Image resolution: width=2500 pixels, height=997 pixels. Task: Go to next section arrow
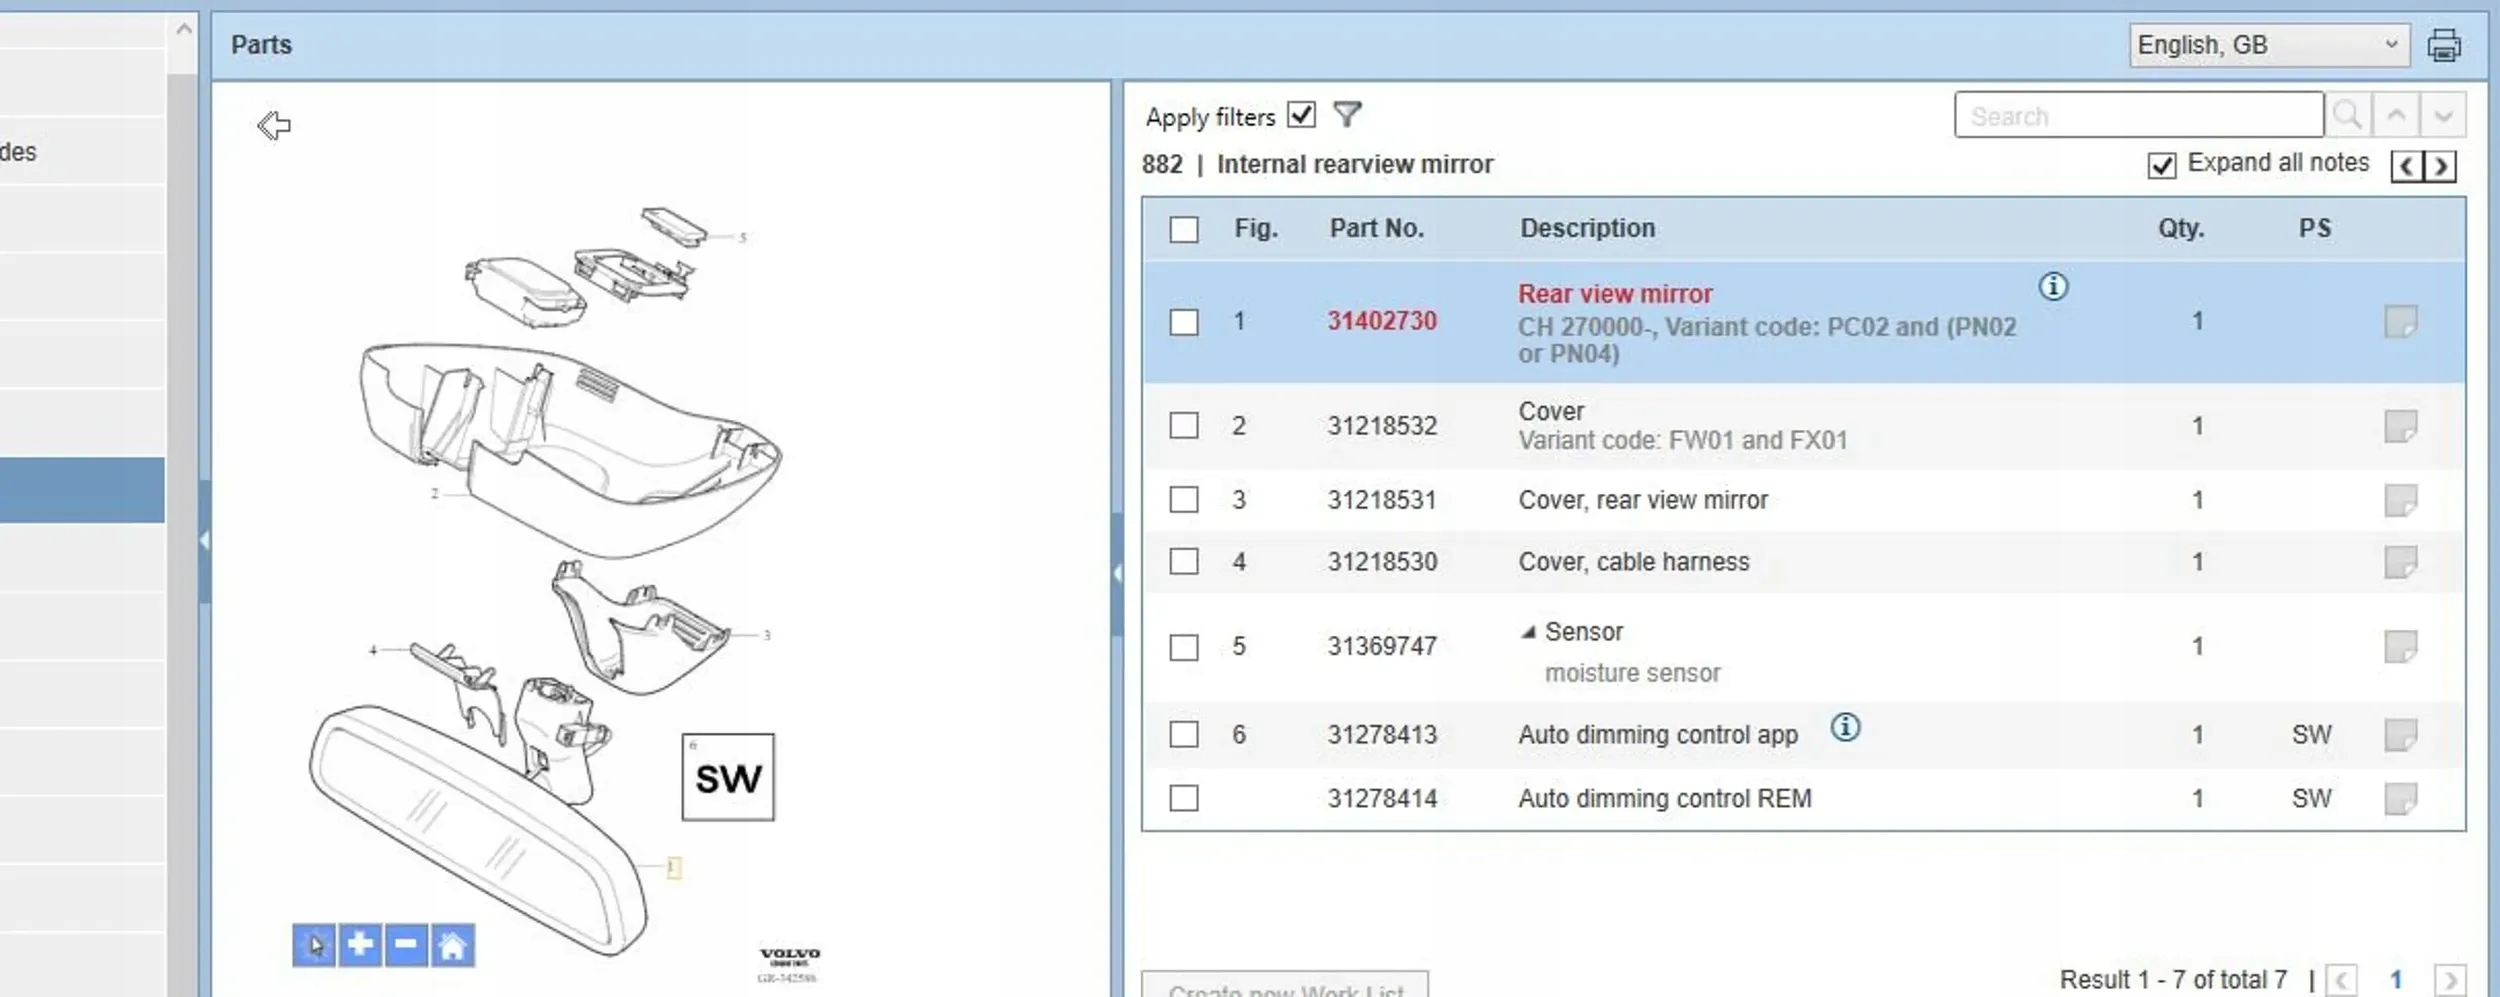(x=2440, y=166)
